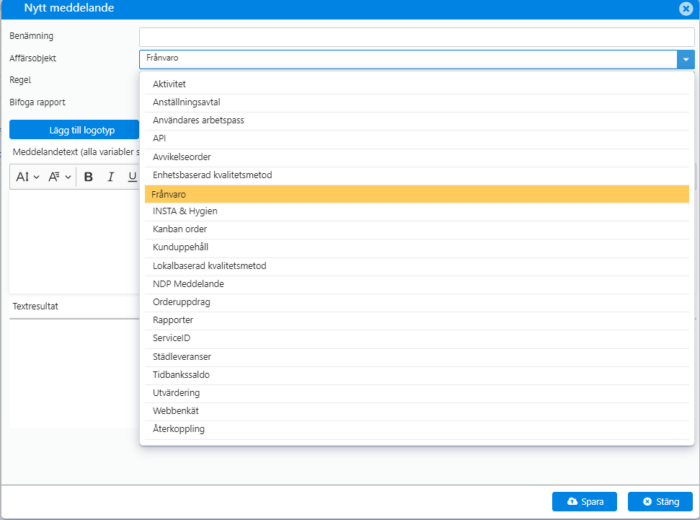
Task: Choose Enhetsbaserad kvalitetsmetod
Action: [417, 175]
